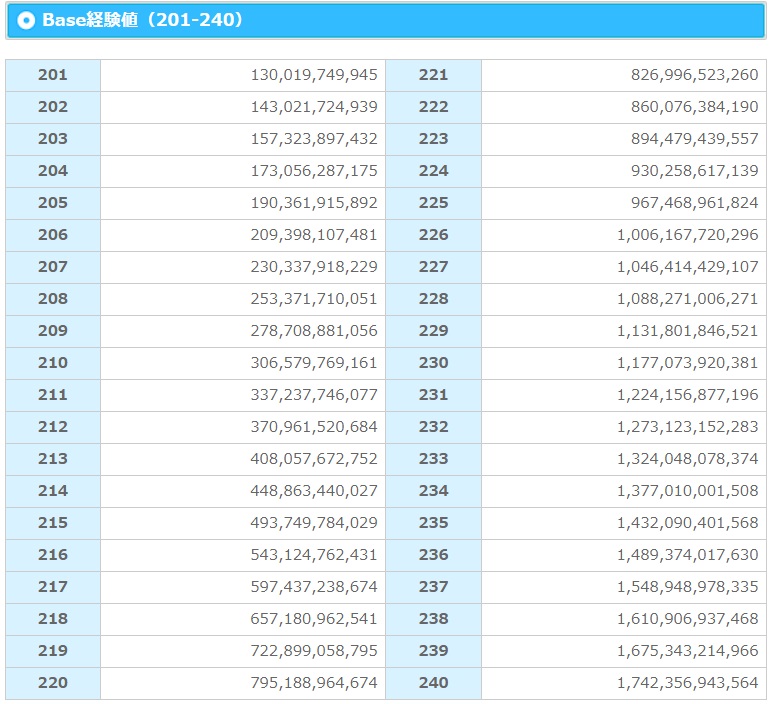
Task: Select level cell 221
Action: pos(434,75)
